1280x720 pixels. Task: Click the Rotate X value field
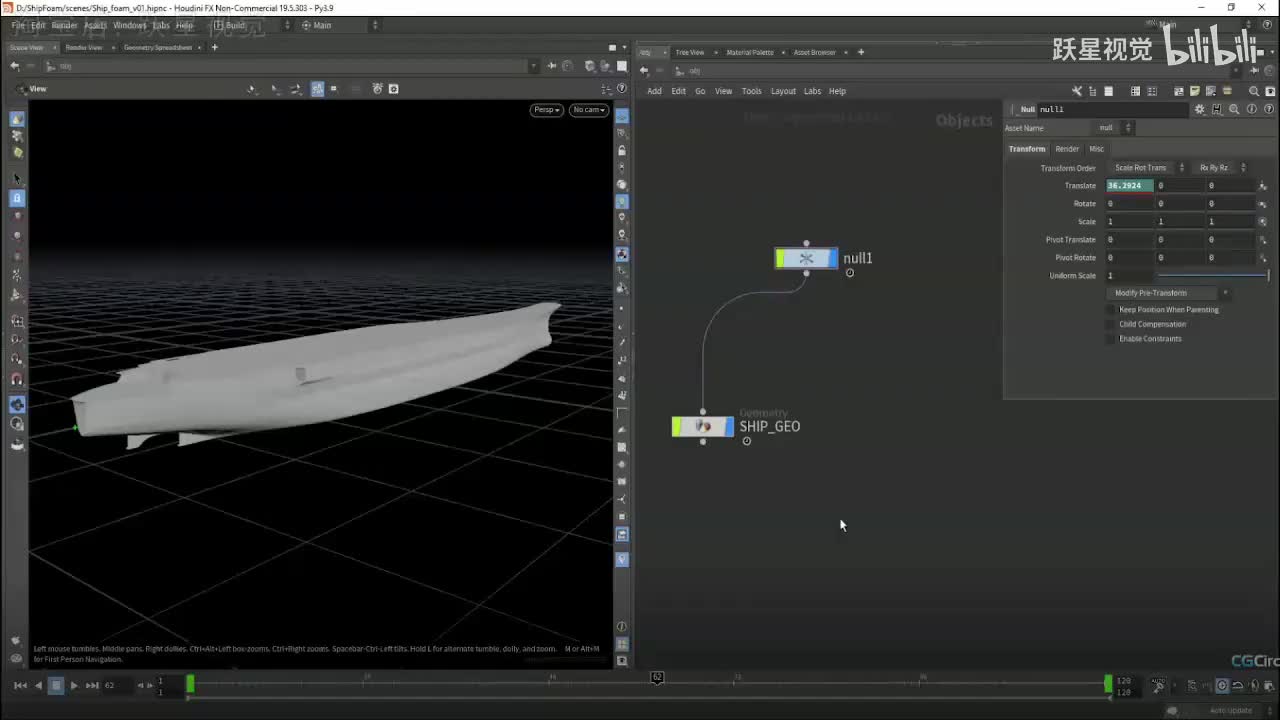tap(1129, 204)
